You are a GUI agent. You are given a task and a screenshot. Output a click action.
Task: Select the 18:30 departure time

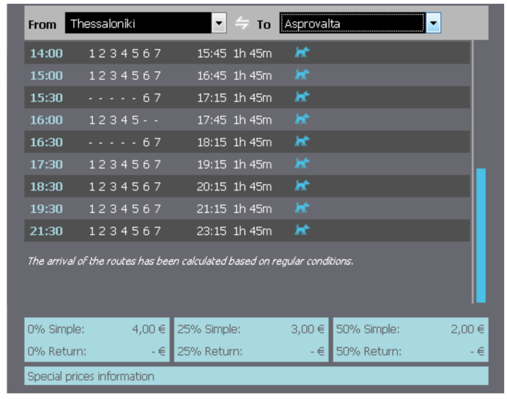pyautogui.click(x=46, y=187)
